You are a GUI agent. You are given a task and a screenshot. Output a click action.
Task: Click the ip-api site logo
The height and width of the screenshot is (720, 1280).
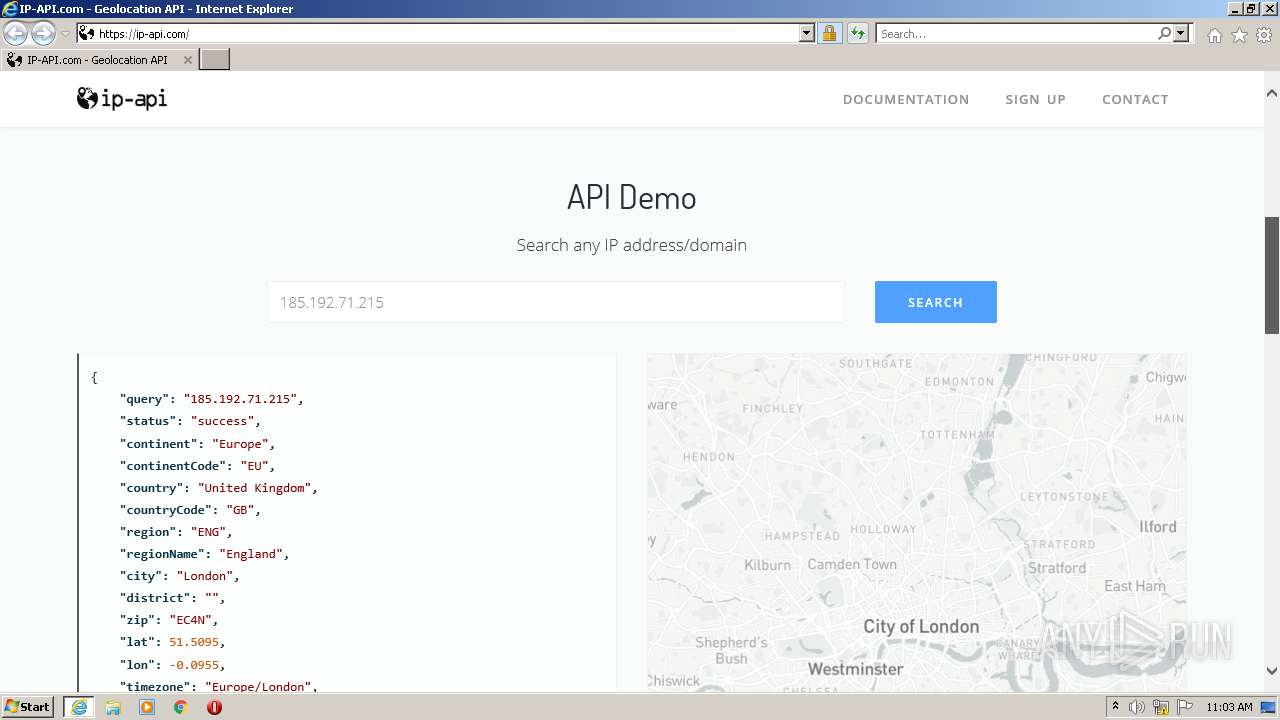[122, 98]
